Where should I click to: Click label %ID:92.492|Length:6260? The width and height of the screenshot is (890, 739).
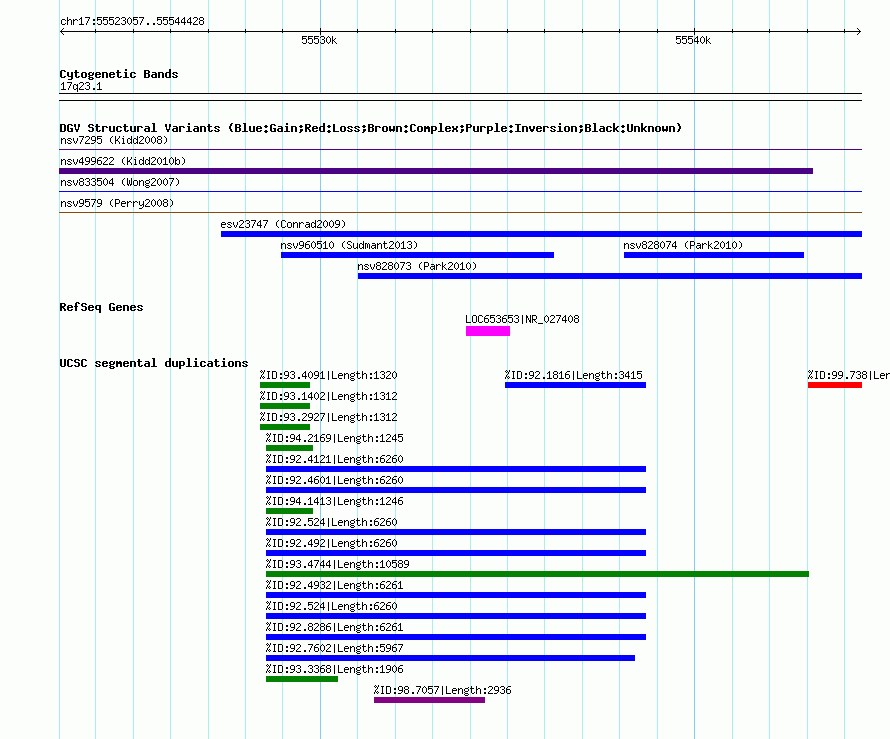pos(331,543)
